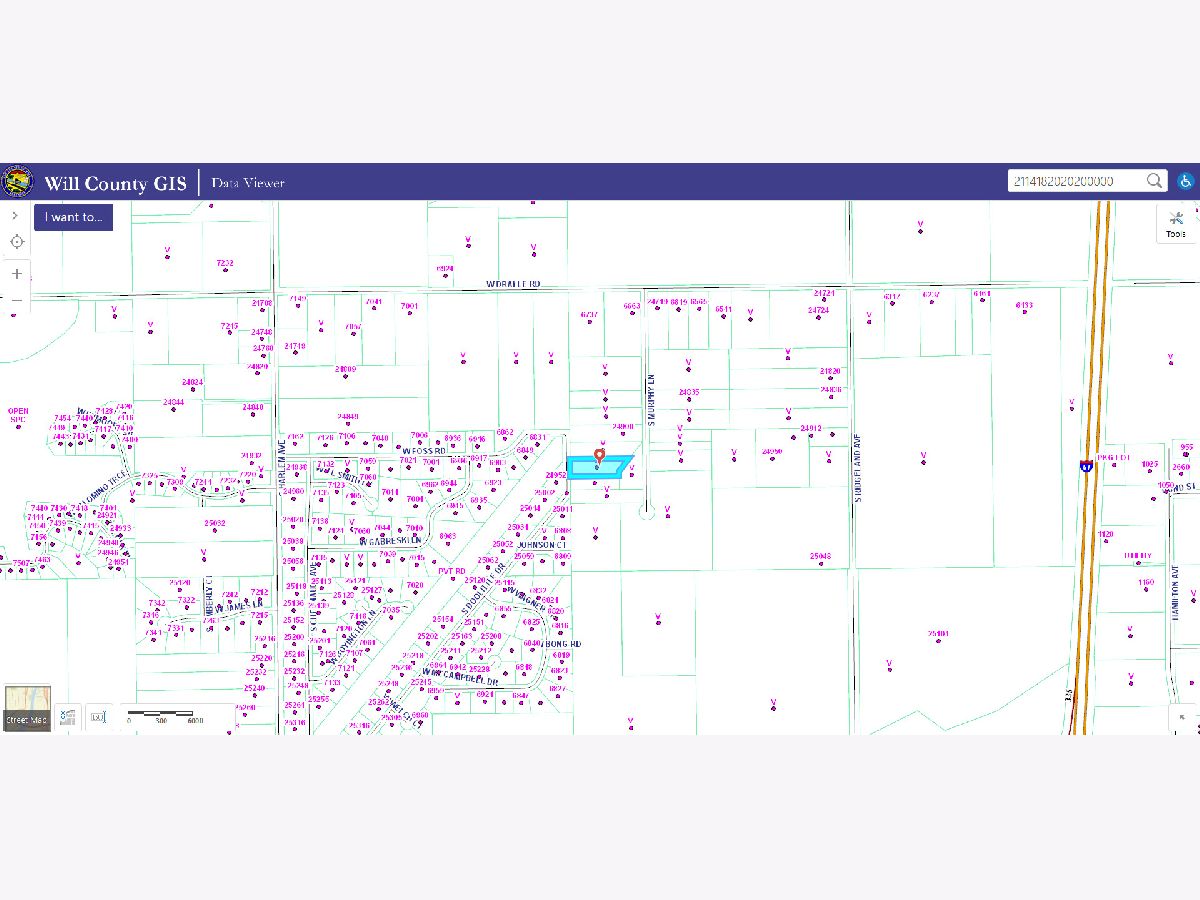Open the accessibility options icon
This screenshot has height=900, width=1200.
coord(1185,181)
